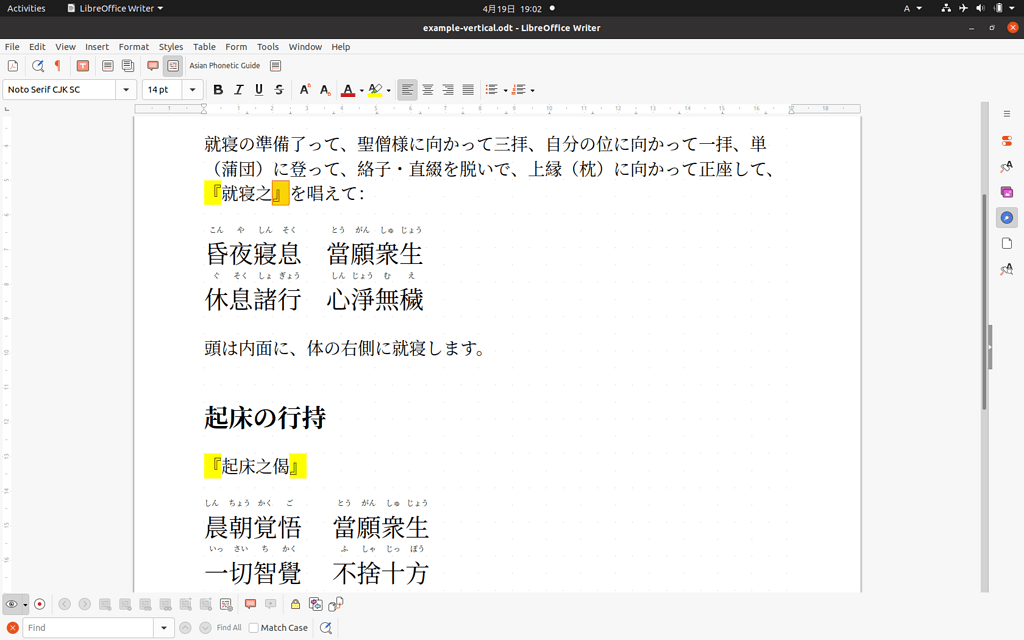Open the font size dropdown
Image resolution: width=1024 pixels, height=640 pixels.
coord(191,89)
